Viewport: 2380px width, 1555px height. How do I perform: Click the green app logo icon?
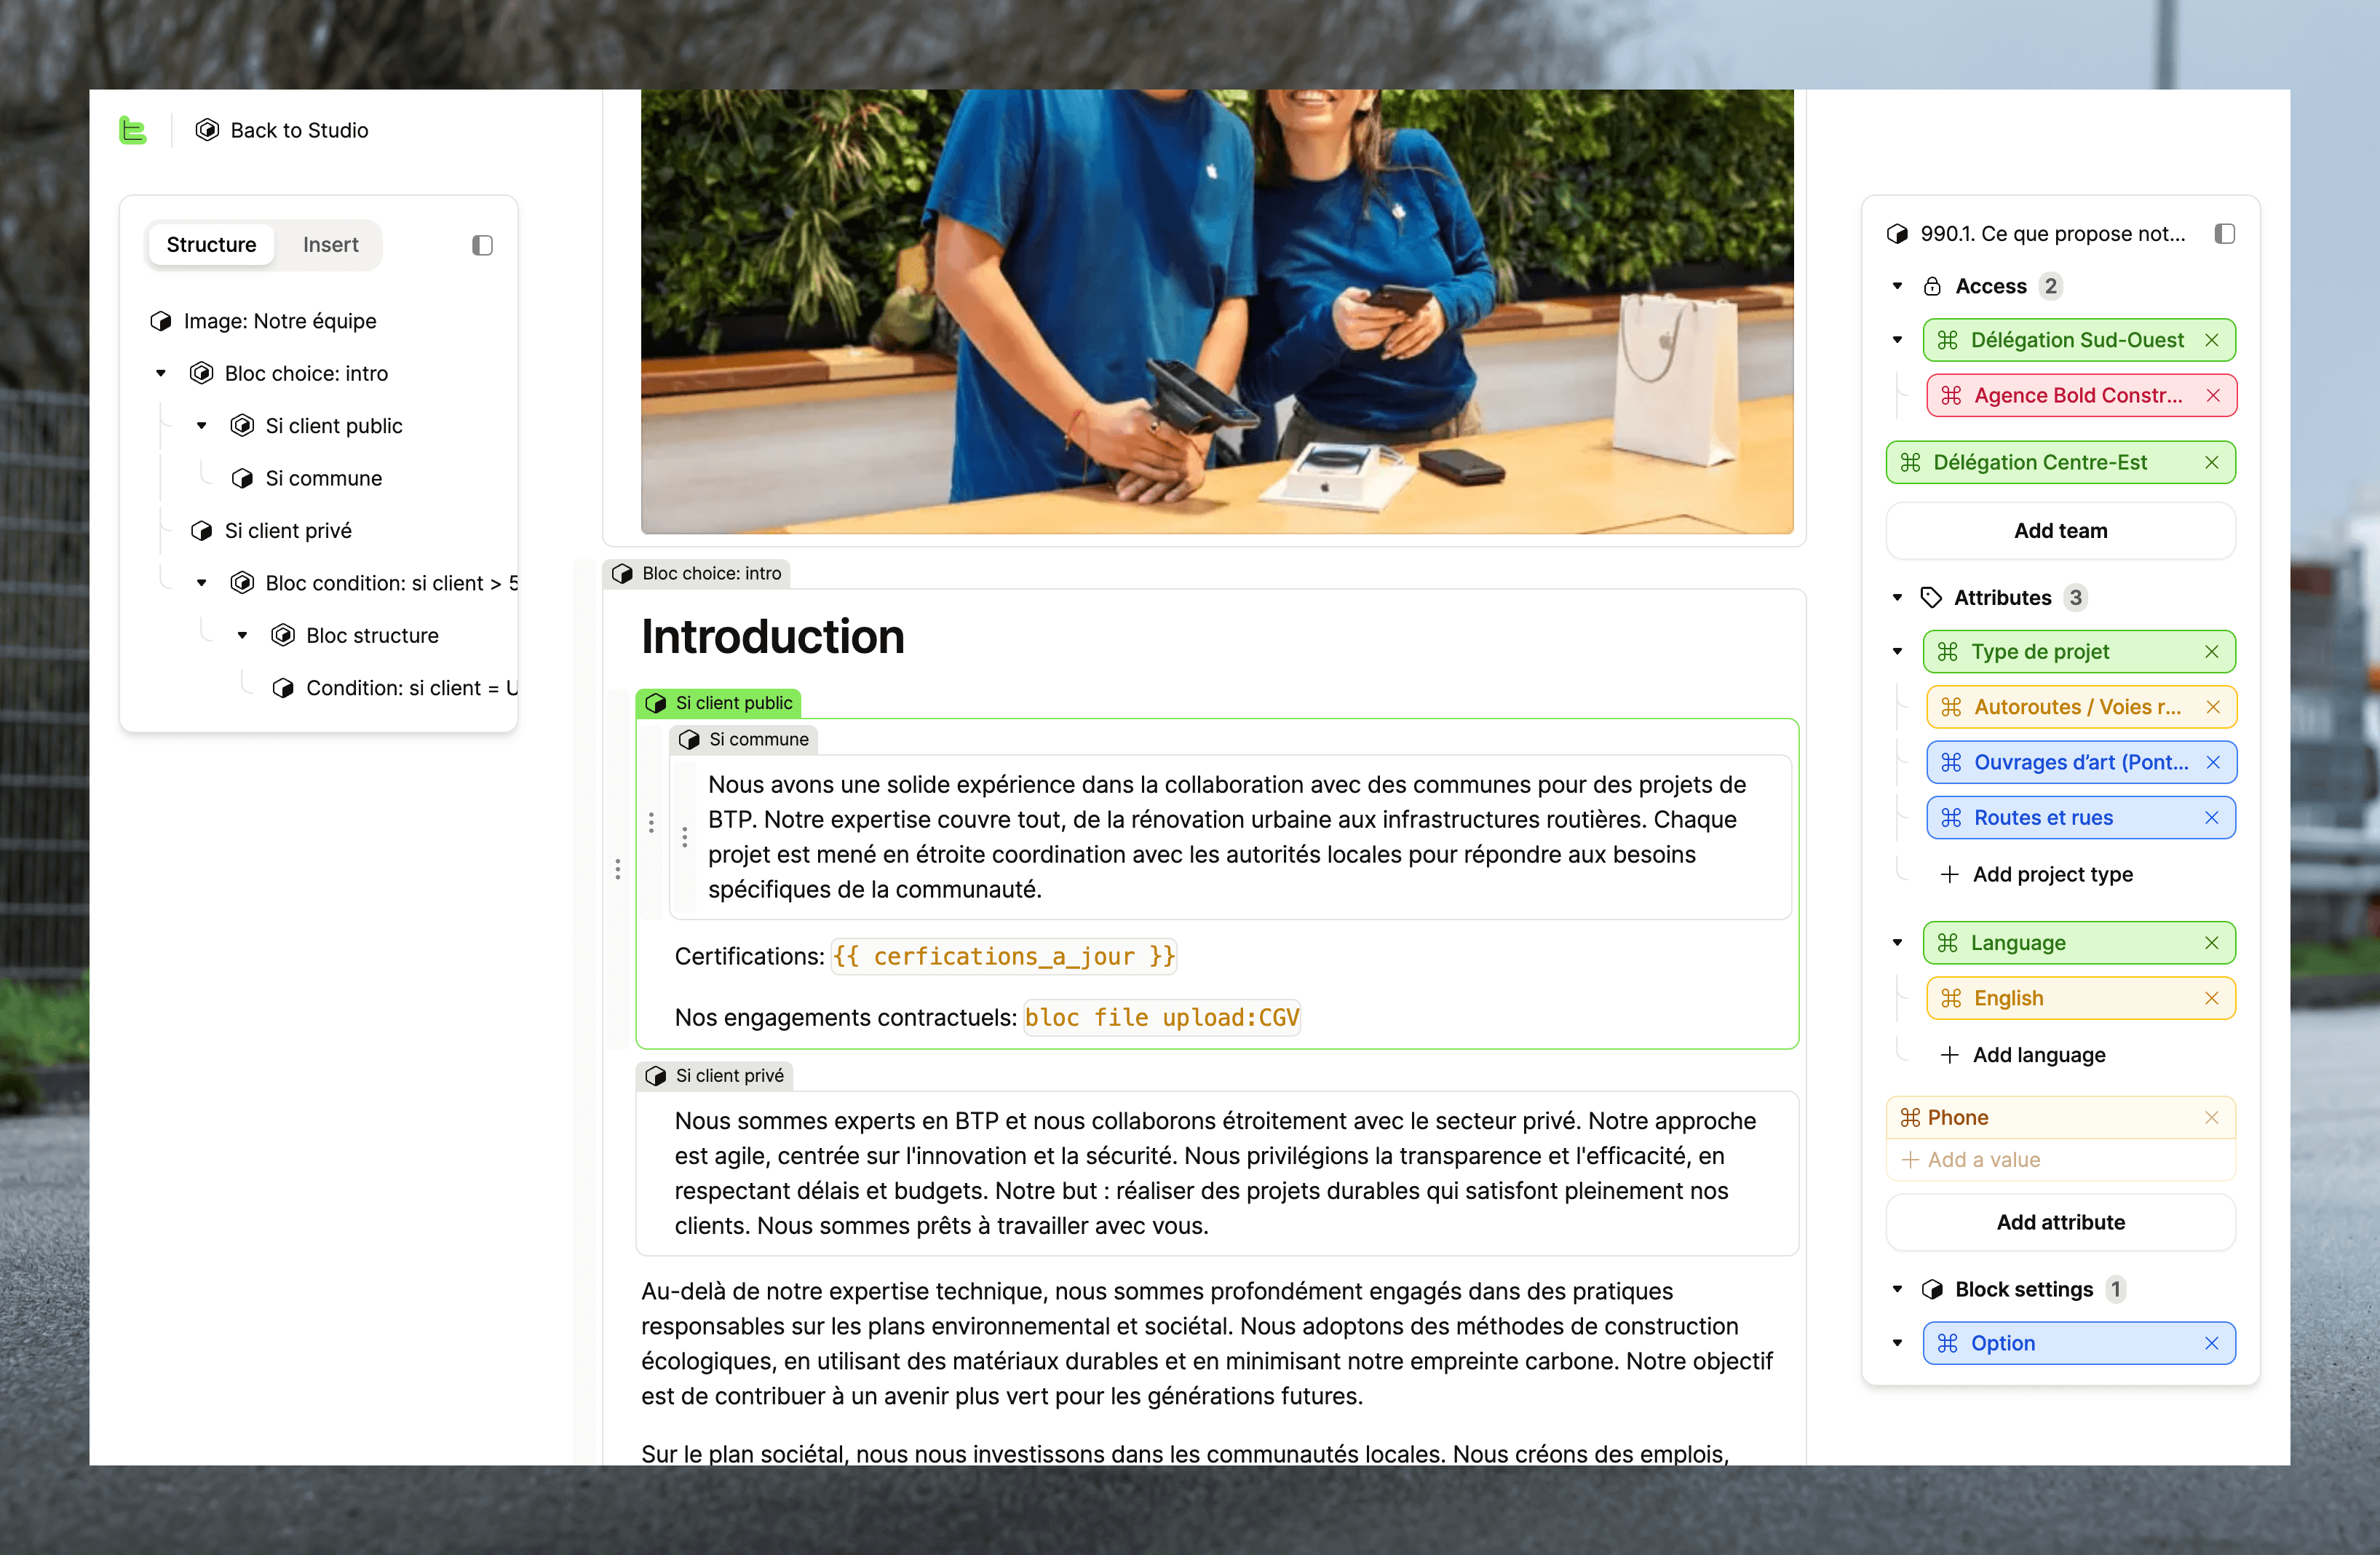132,130
